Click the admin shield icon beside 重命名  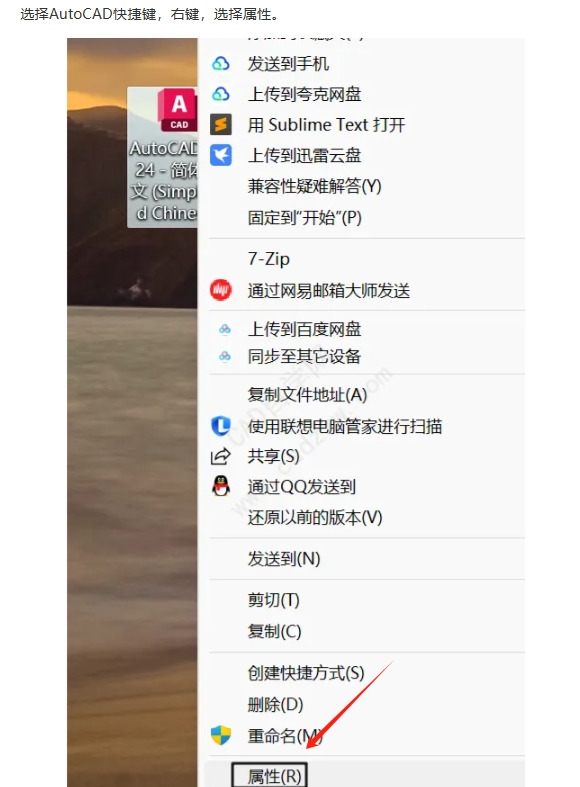[221, 735]
